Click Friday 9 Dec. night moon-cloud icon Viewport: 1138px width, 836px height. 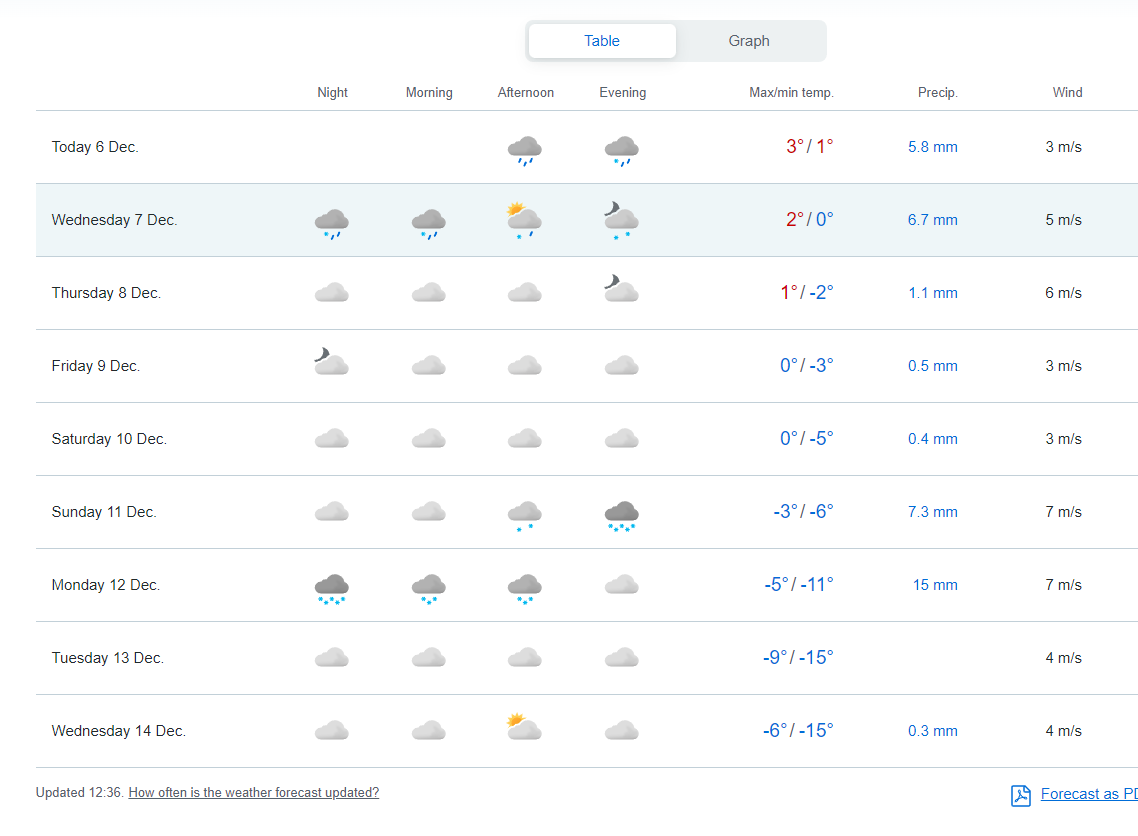331,363
